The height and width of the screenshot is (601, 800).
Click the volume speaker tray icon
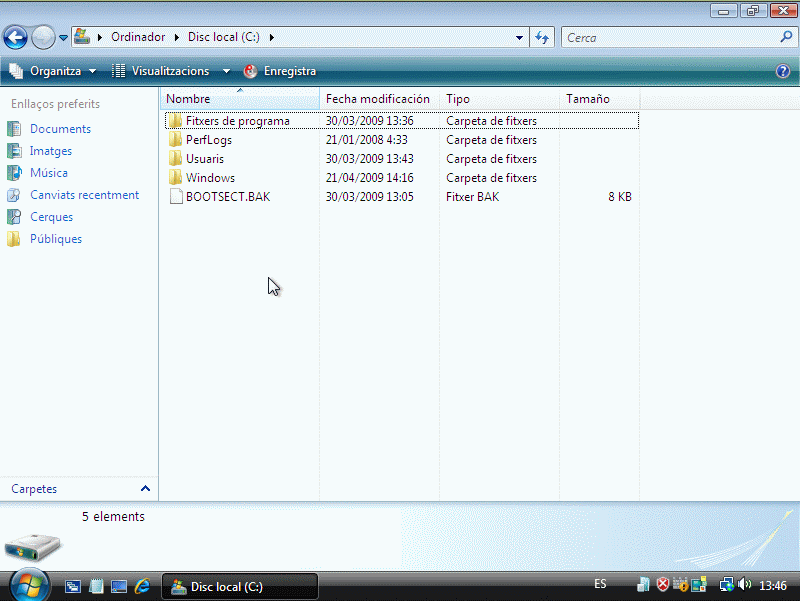[x=744, y=585]
